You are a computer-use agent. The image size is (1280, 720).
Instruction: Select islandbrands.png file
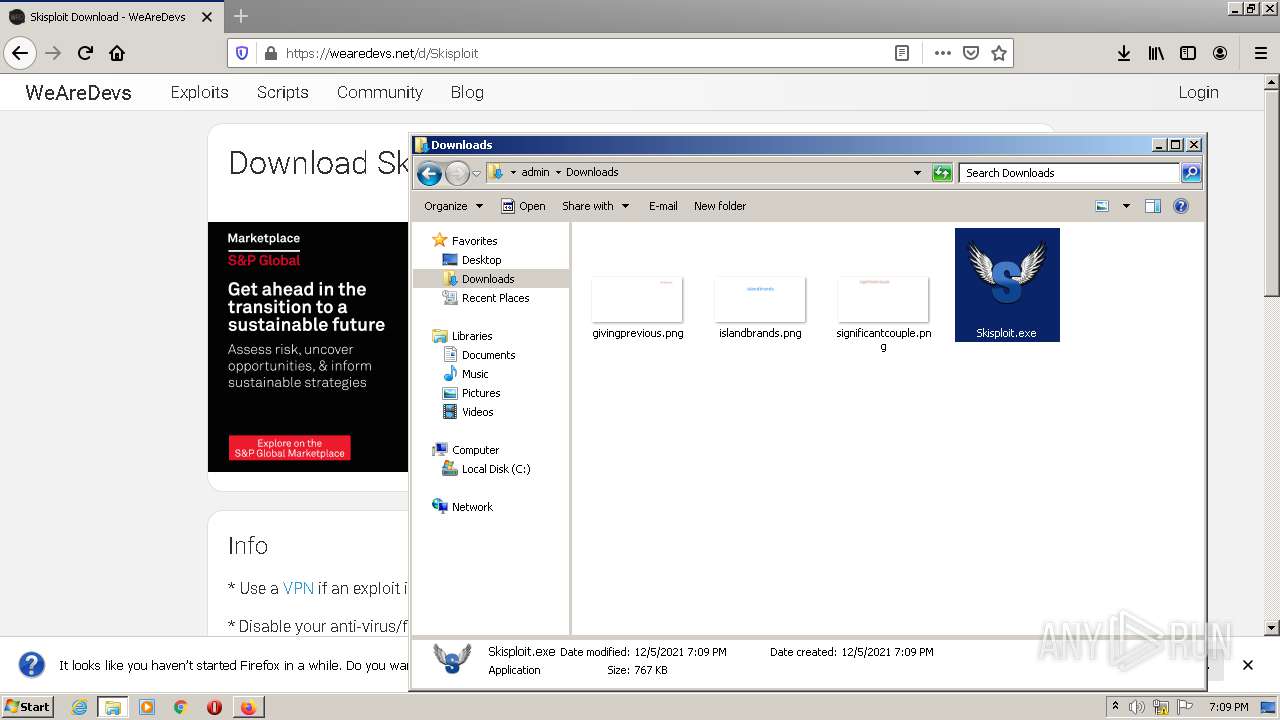760,310
